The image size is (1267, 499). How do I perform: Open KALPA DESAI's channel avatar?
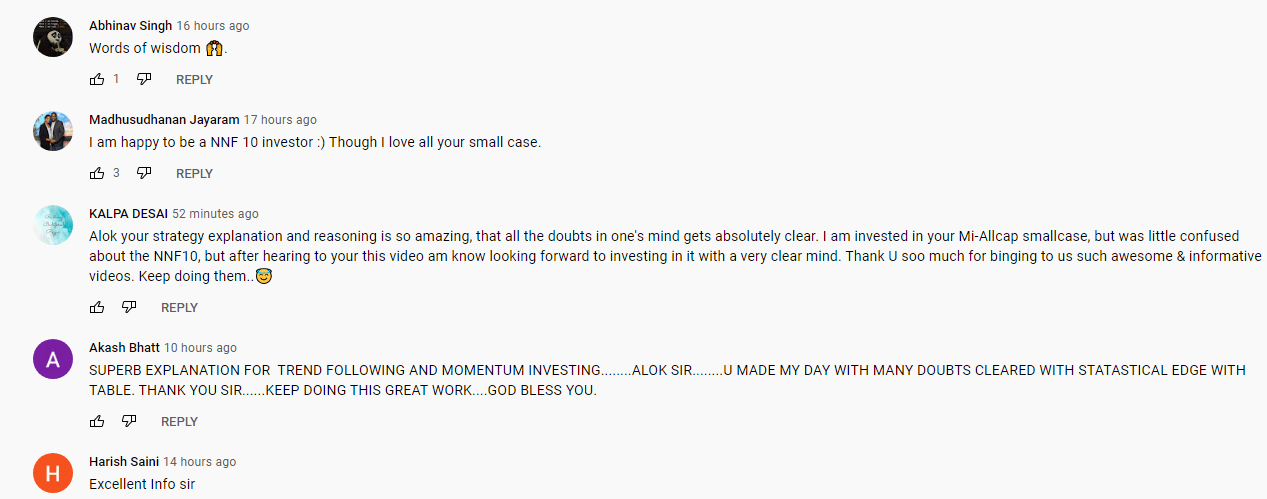coord(53,225)
